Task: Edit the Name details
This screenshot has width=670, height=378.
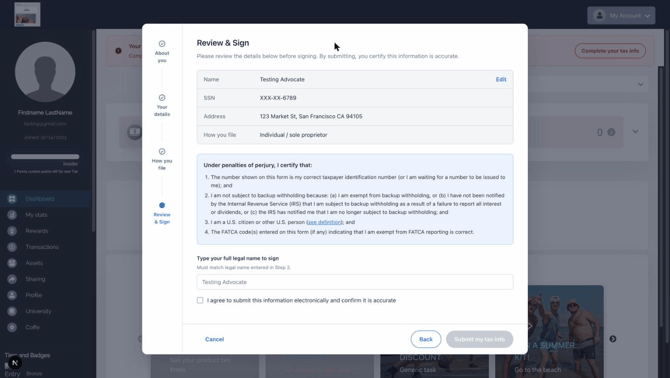Action: pos(501,79)
